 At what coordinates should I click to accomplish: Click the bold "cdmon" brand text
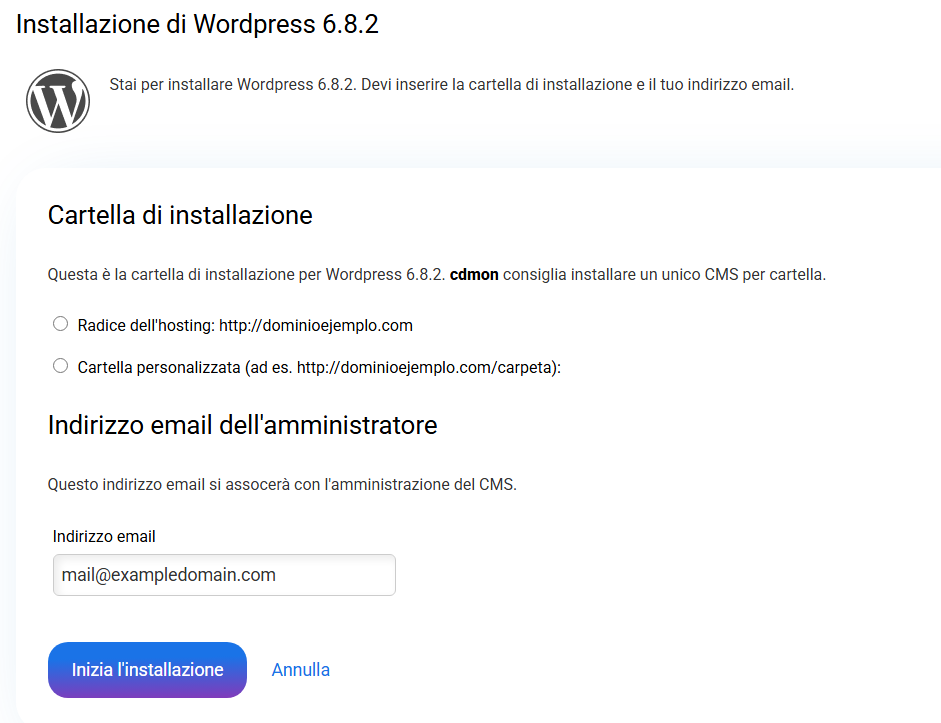point(474,274)
